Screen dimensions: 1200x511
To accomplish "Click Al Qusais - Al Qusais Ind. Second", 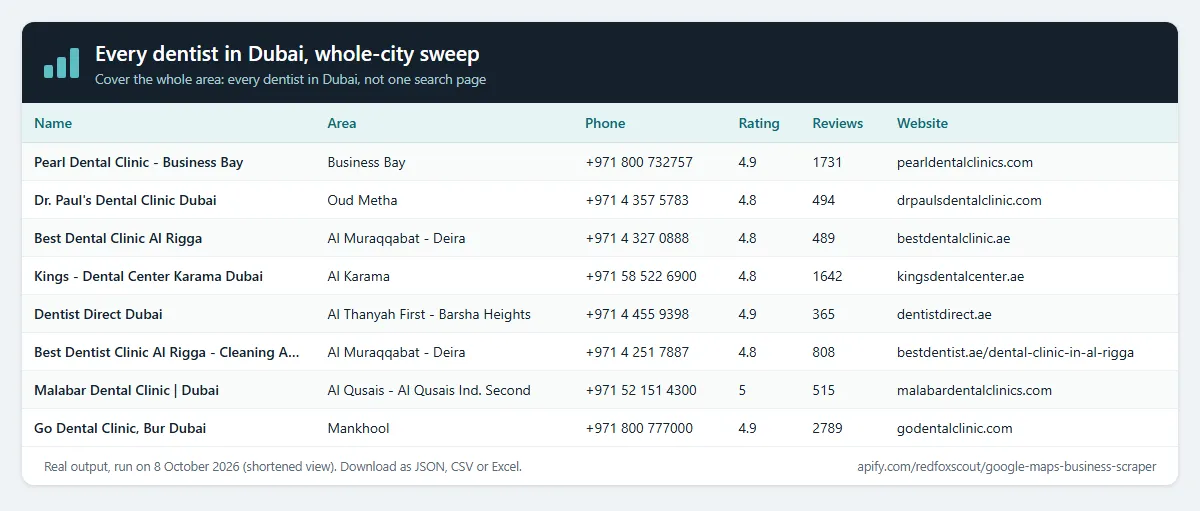I will point(429,390).
